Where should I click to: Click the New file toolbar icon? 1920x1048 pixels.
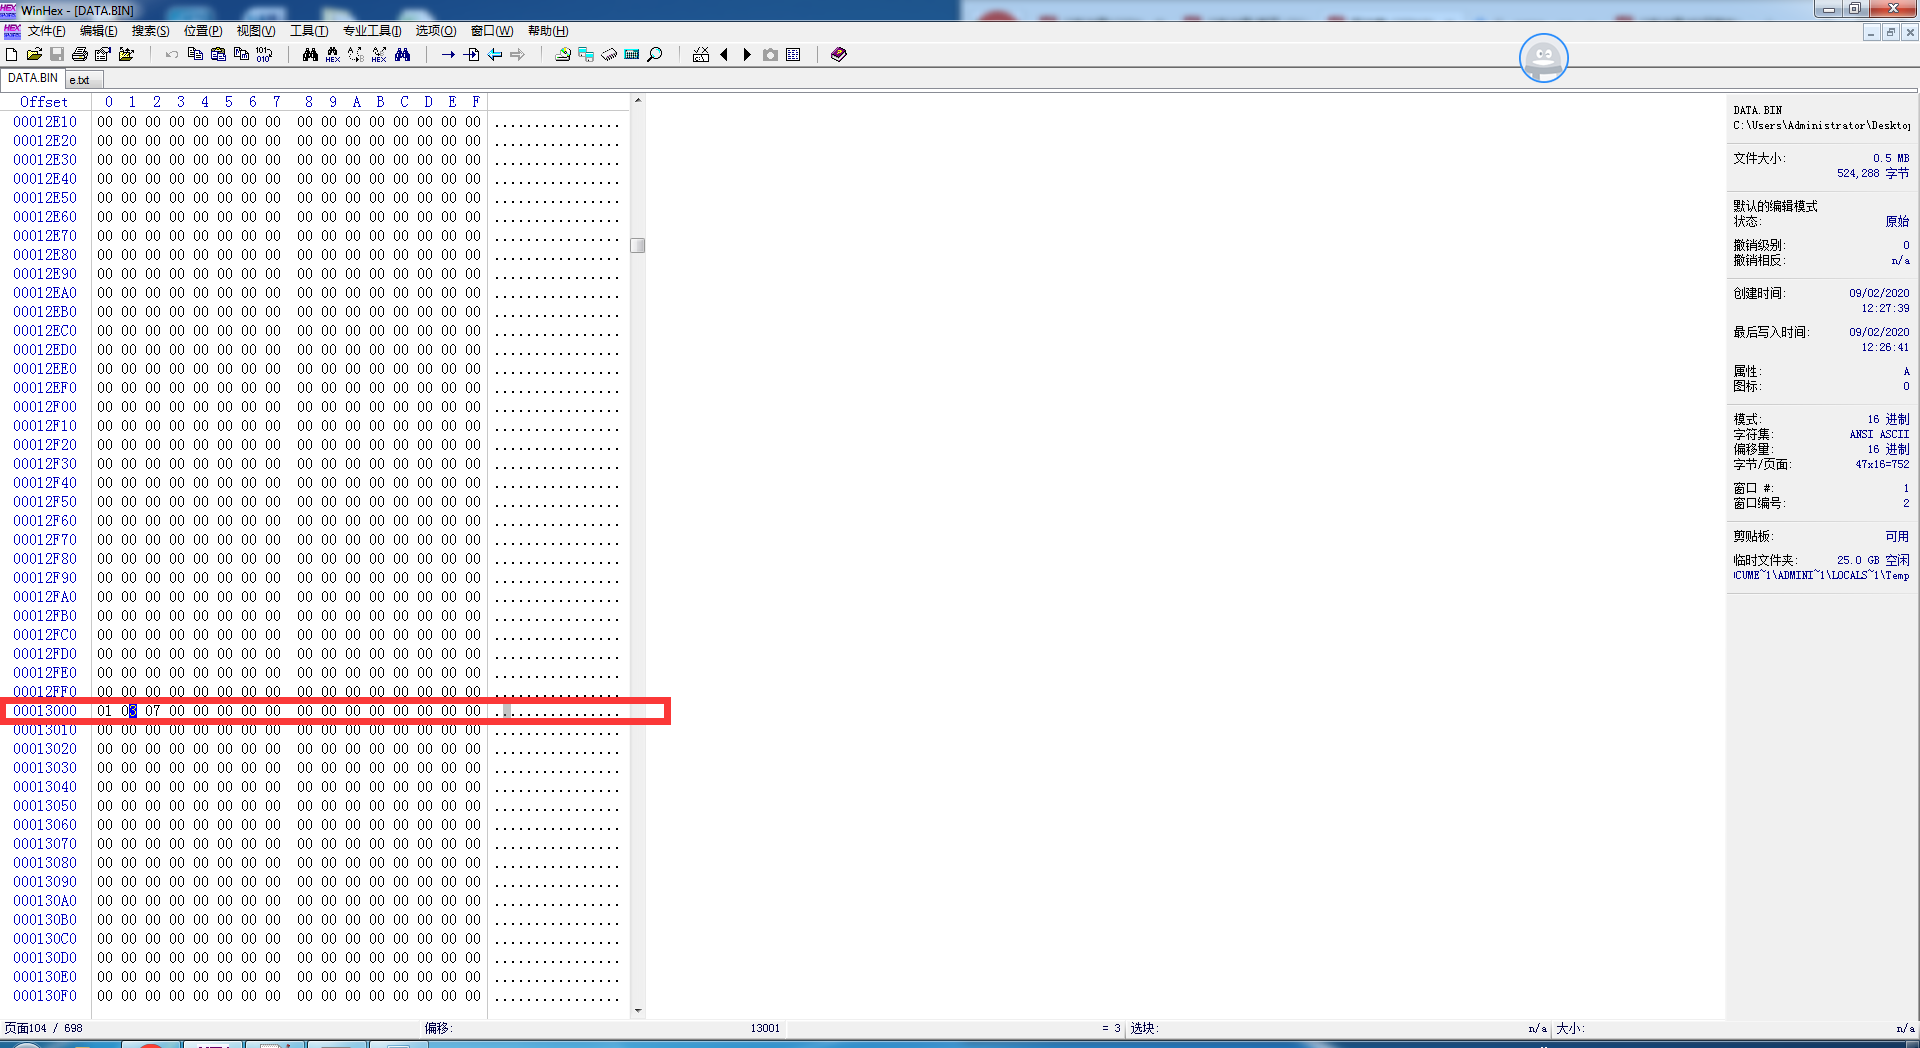(12, 55)
